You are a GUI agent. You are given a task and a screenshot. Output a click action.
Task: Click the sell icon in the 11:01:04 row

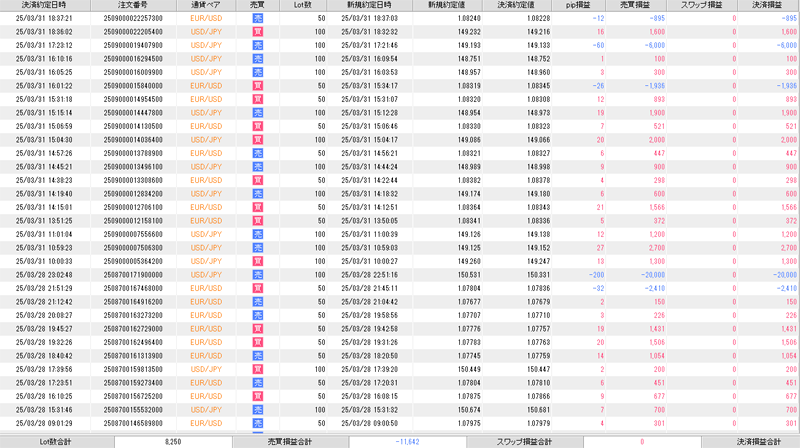pos(258,235)
